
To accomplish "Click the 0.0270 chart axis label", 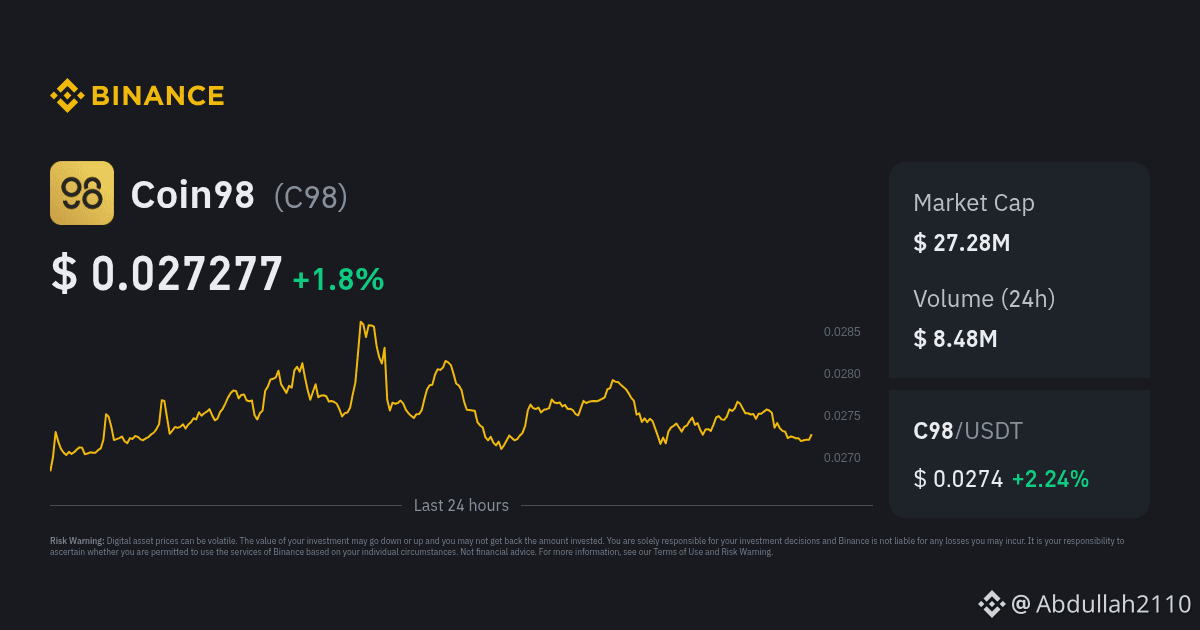I will coord(842,458).
